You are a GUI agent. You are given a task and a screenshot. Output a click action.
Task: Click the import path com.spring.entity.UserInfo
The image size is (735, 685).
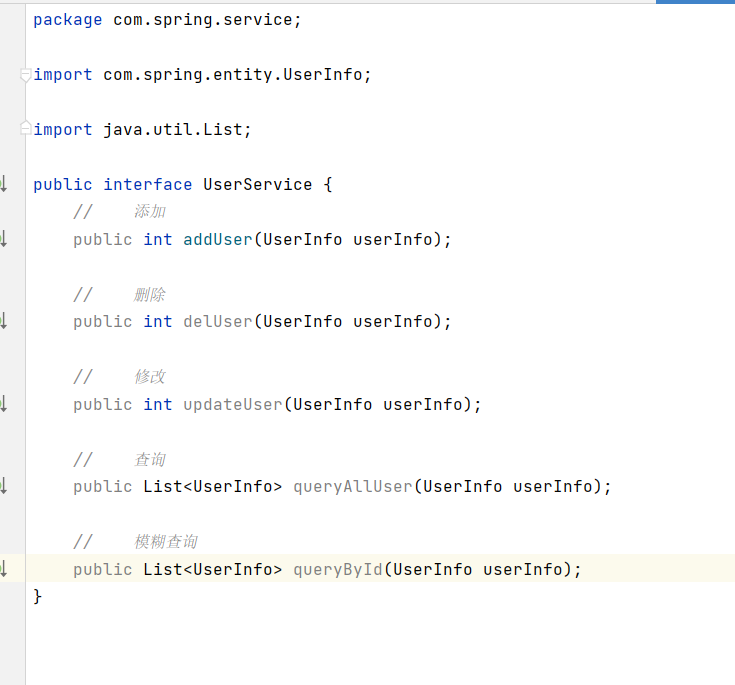[232, 75]
